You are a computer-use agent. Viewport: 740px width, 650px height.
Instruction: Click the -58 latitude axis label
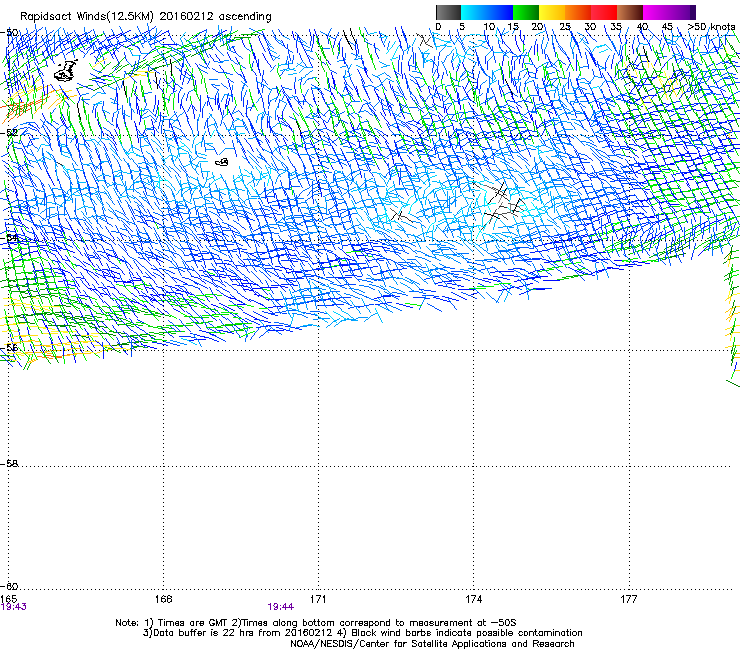9,464
